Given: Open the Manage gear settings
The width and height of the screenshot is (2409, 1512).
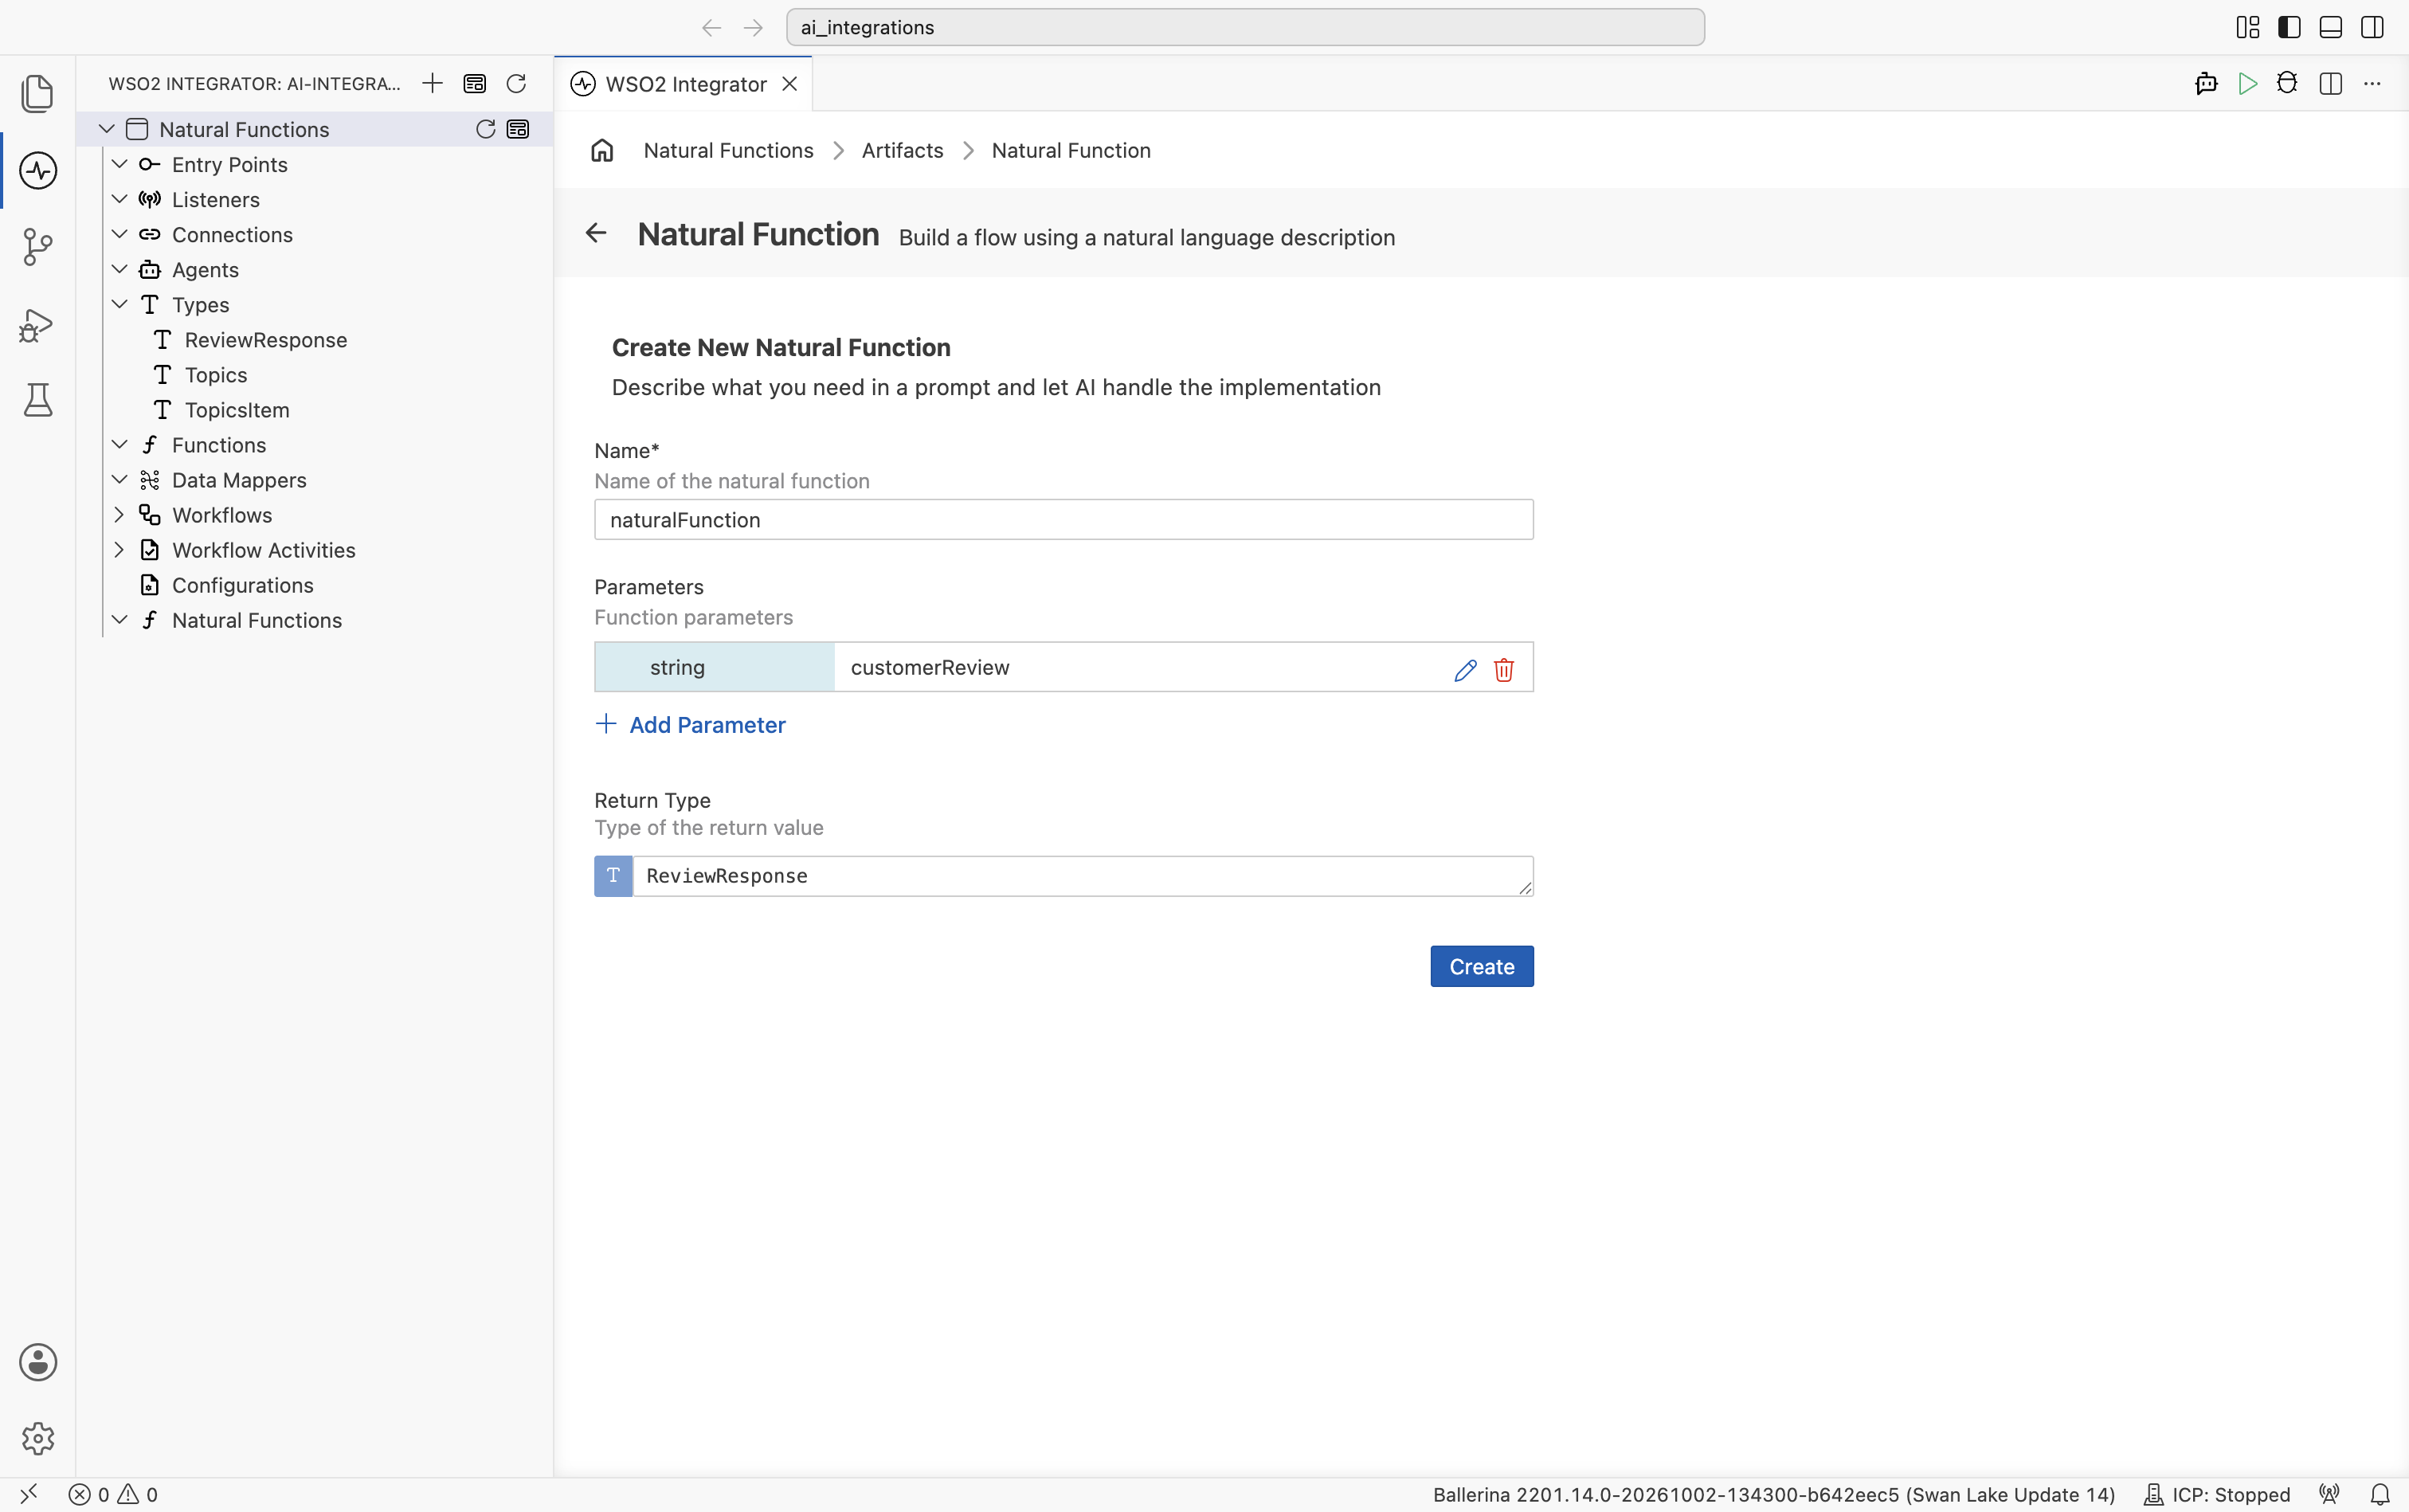Looking at the screenshot, I should pos(38,1438).
